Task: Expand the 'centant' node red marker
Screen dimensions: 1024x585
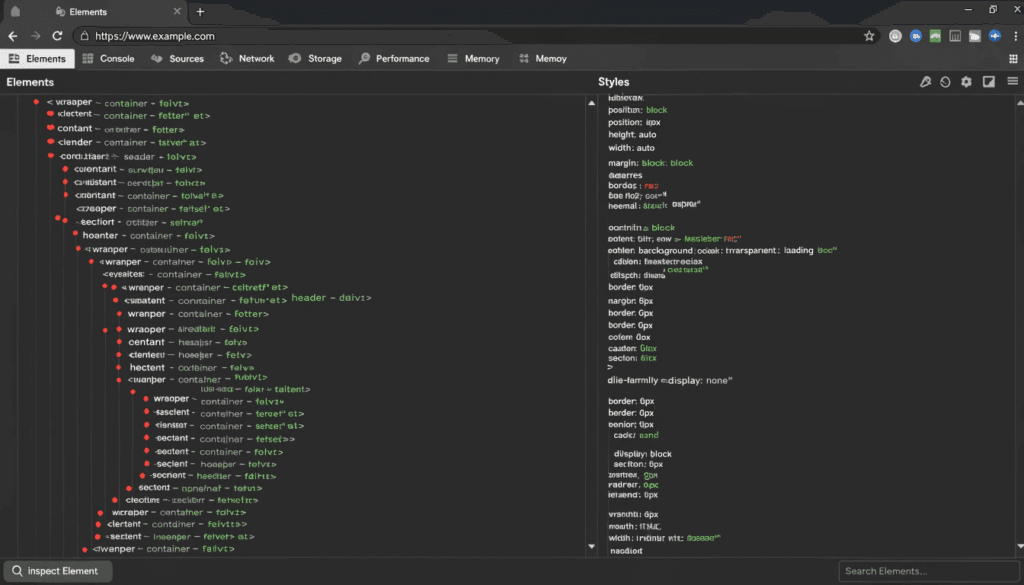Action: click(x=119, y=341)
